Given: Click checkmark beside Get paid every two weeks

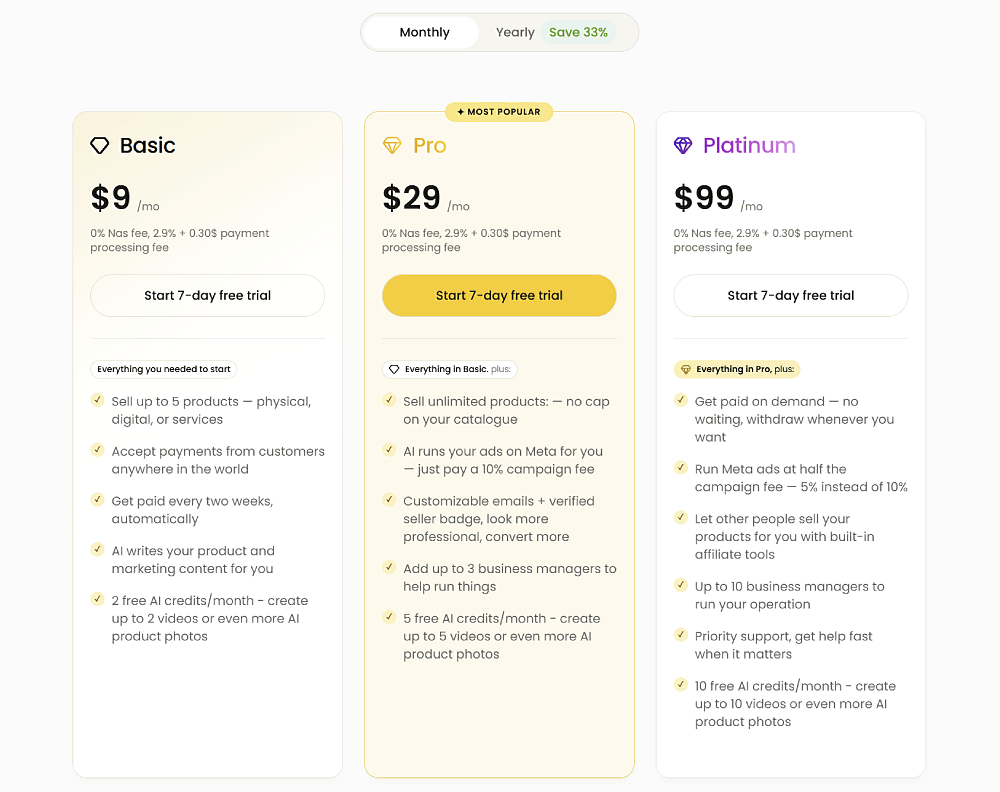Looking at the screenshot, I should click(x=97, y=499).
